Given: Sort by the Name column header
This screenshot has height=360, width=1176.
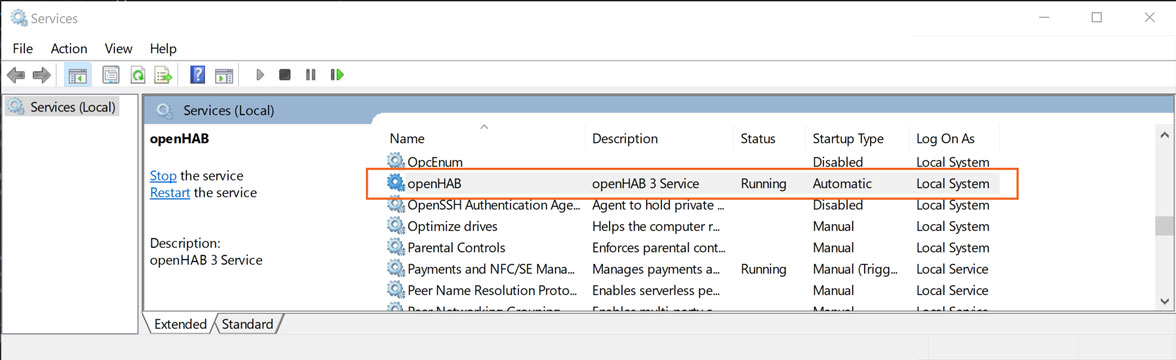Looking at the screenshot, I should 407,139.
